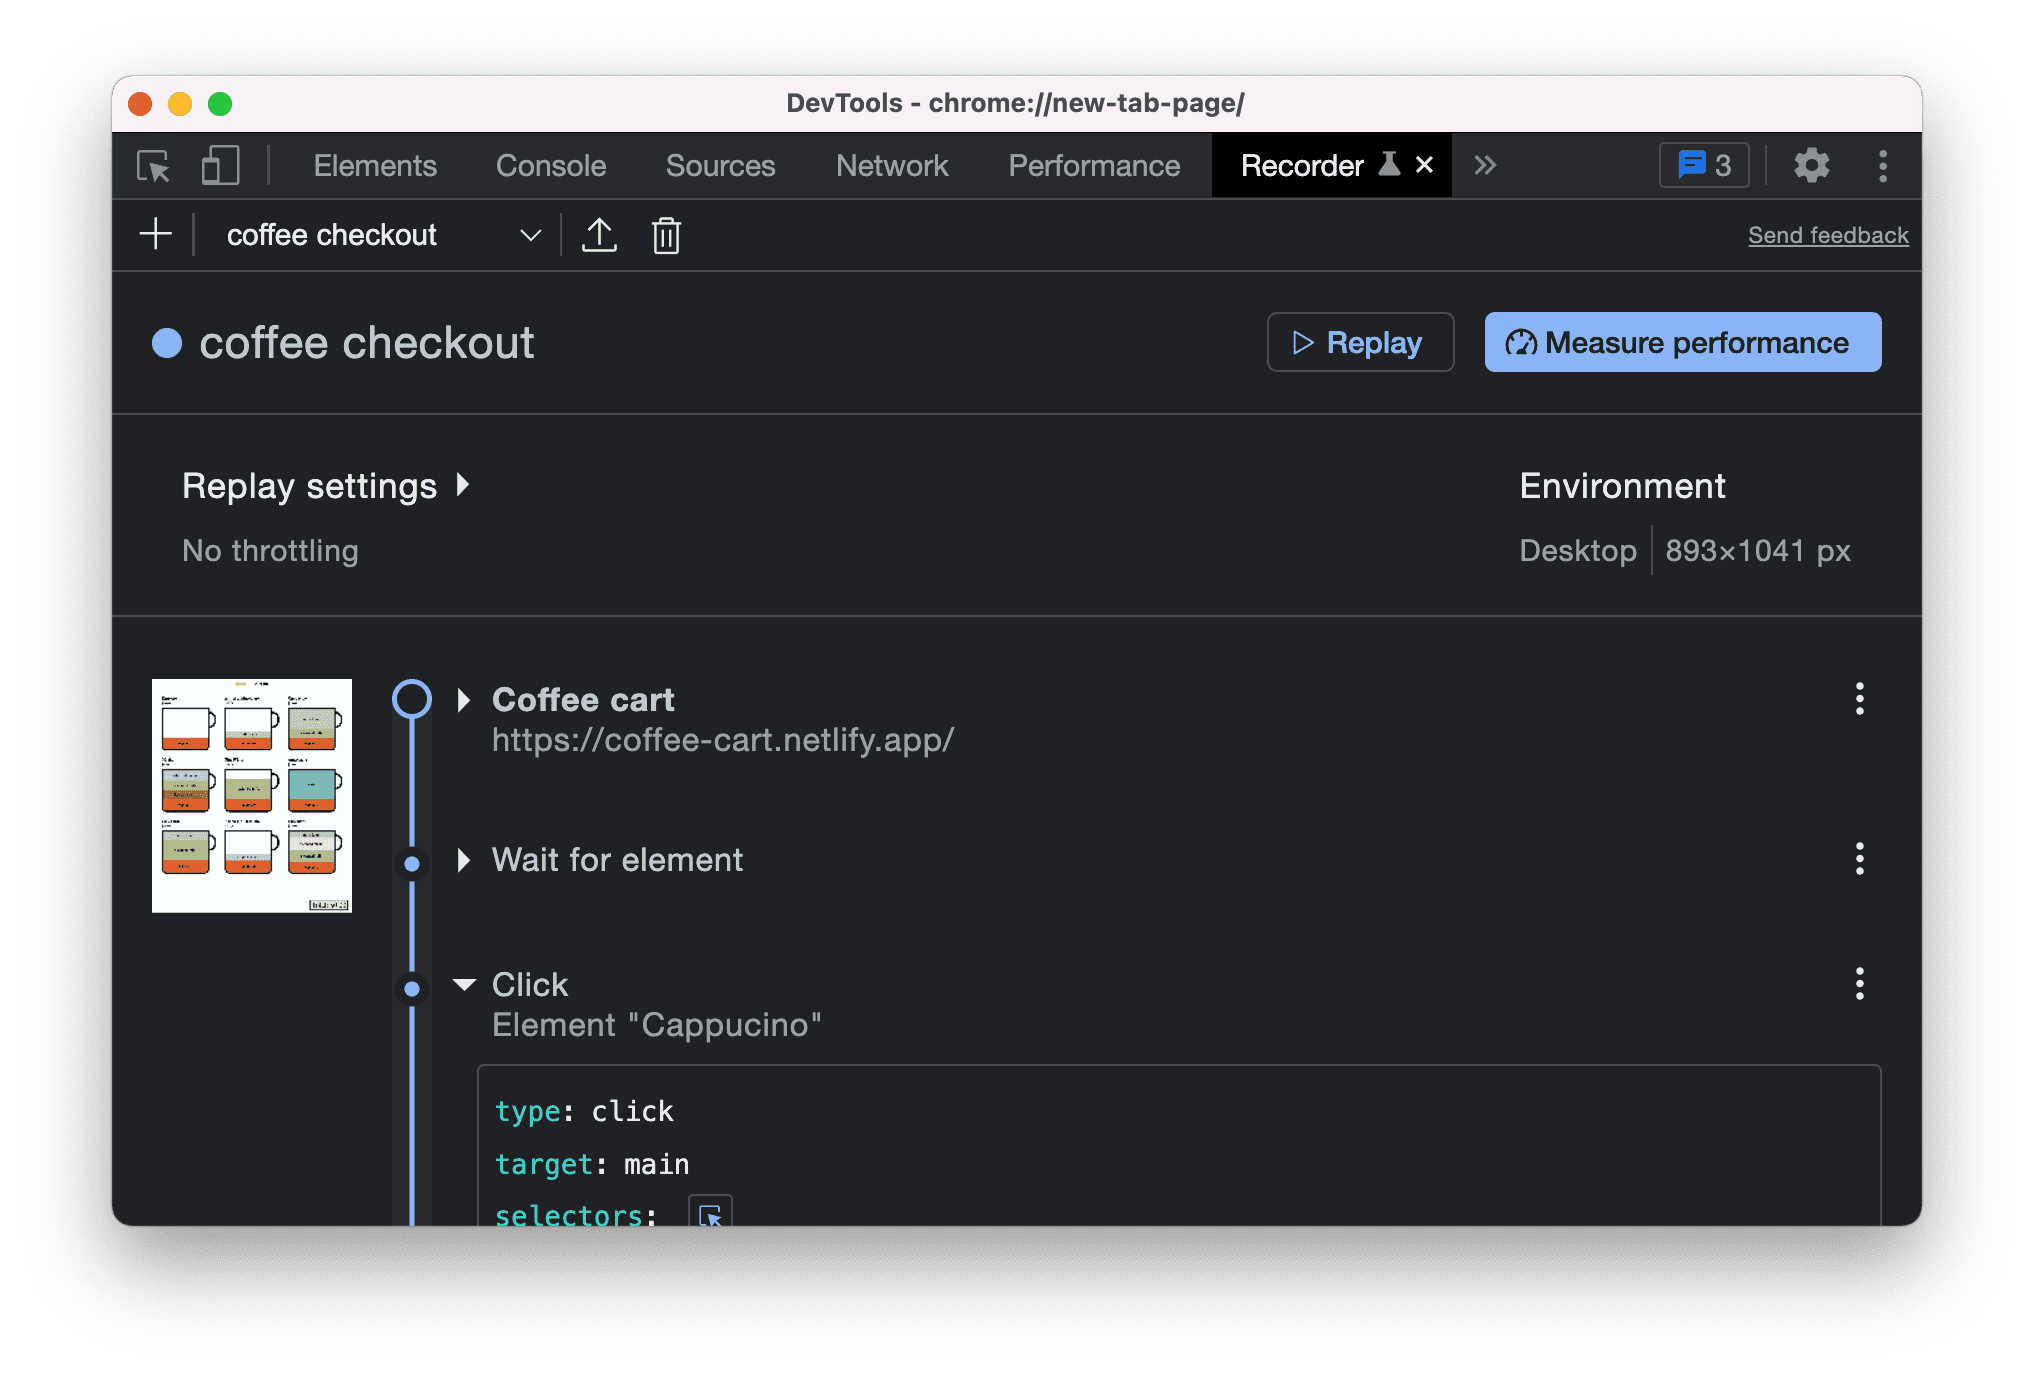Click the Send feedback link
2034x1374 pixels.
tap(1830, 235)
